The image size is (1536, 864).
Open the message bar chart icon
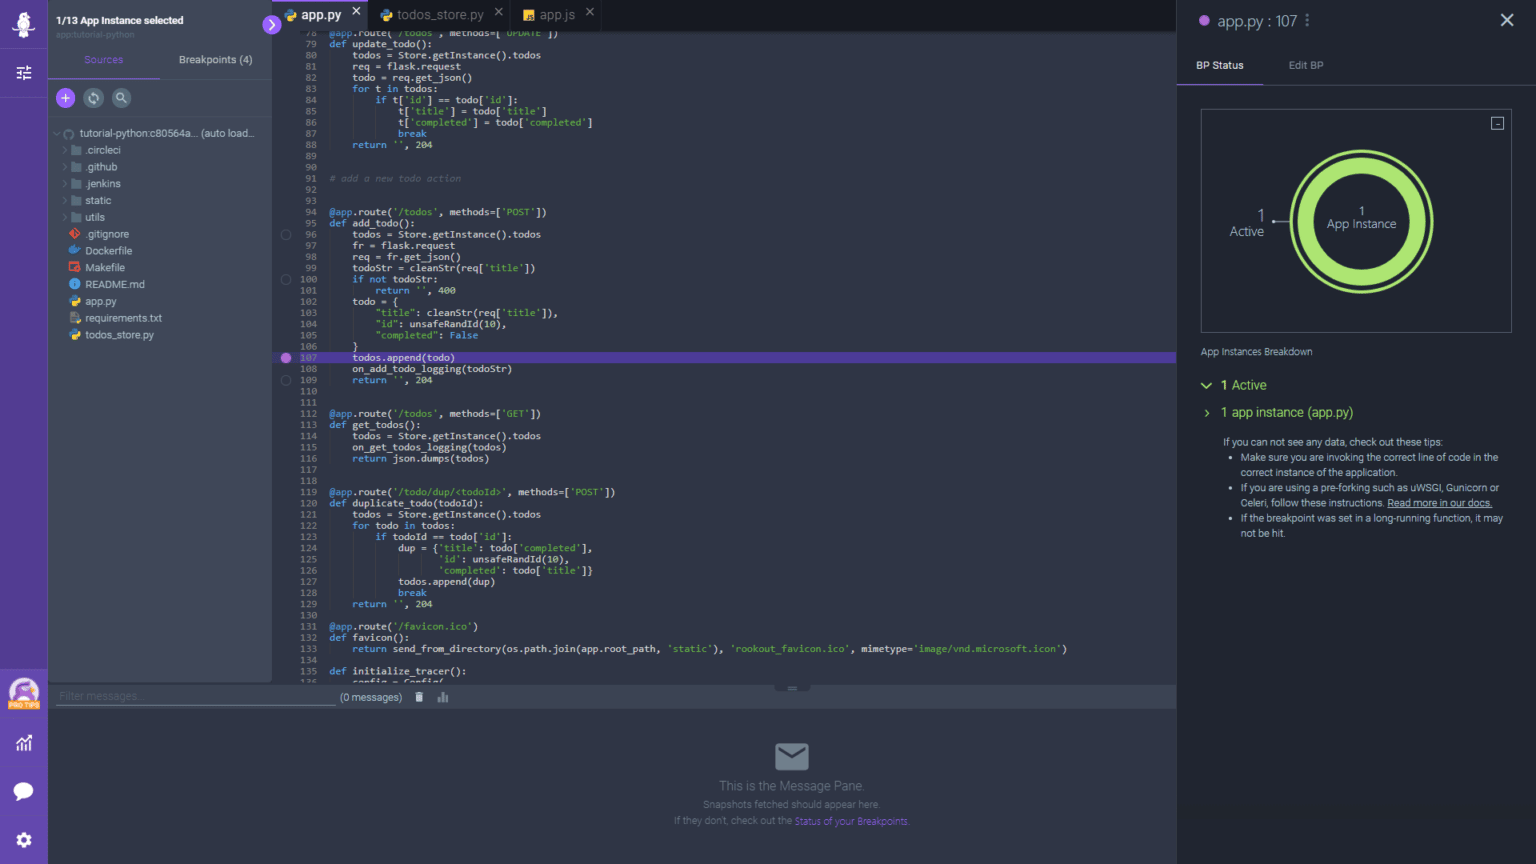click(x=443, y=697)
